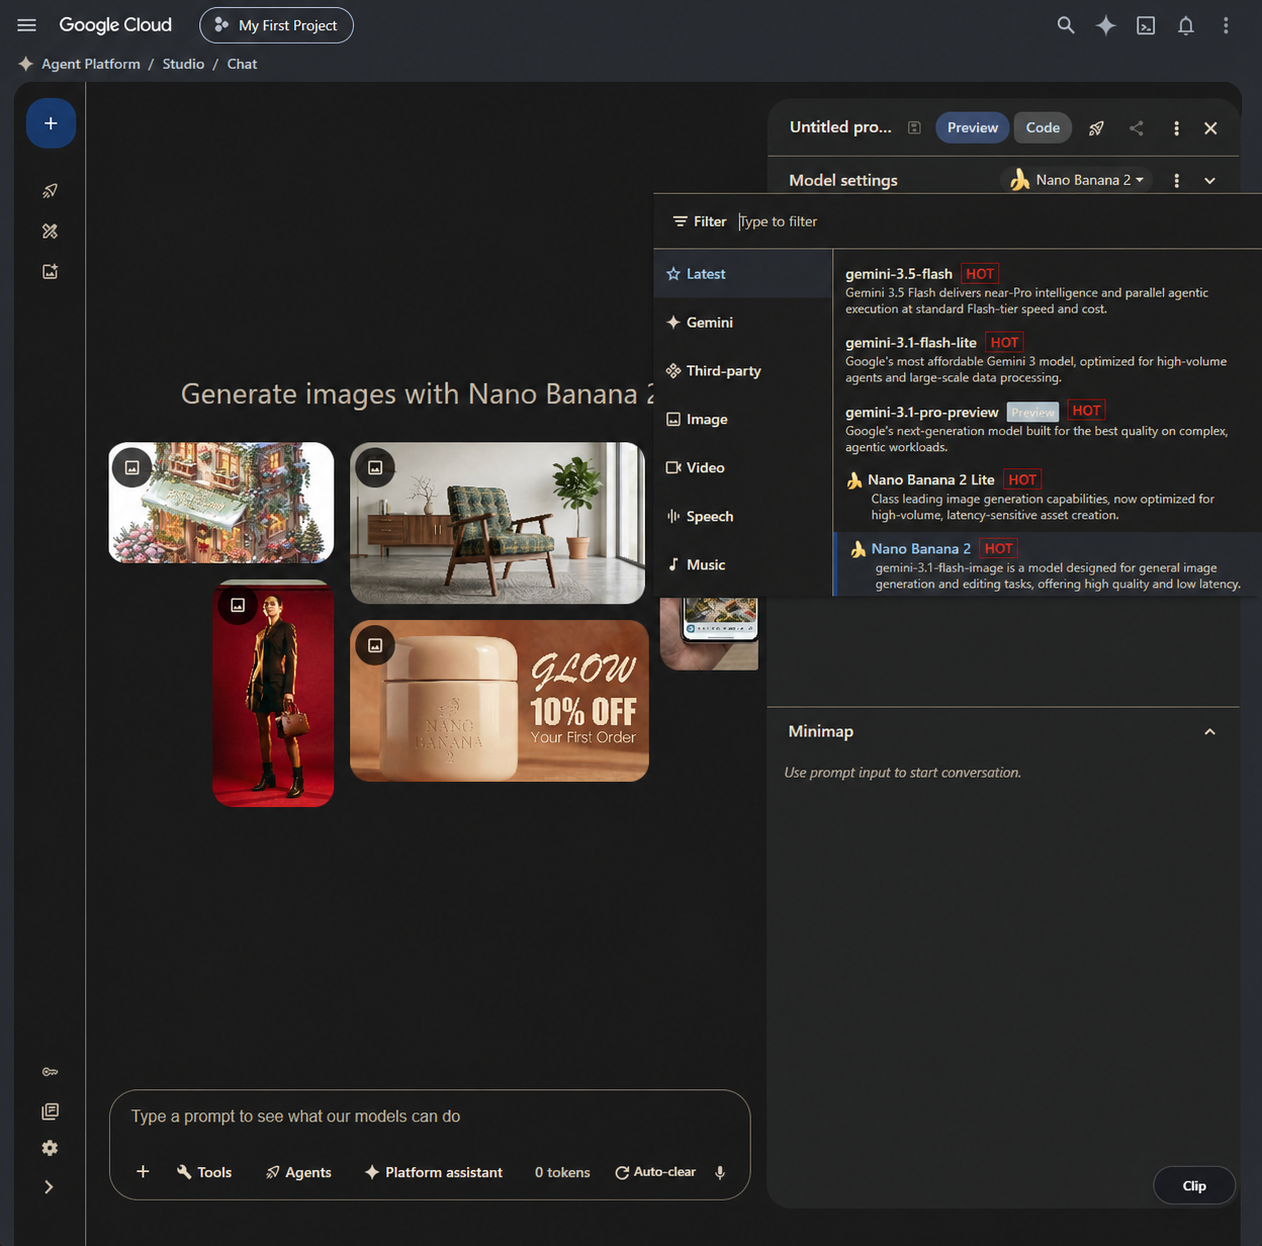Click the blue plus new chat button
Screen dimensions: 1262x1246
[51, 124]
